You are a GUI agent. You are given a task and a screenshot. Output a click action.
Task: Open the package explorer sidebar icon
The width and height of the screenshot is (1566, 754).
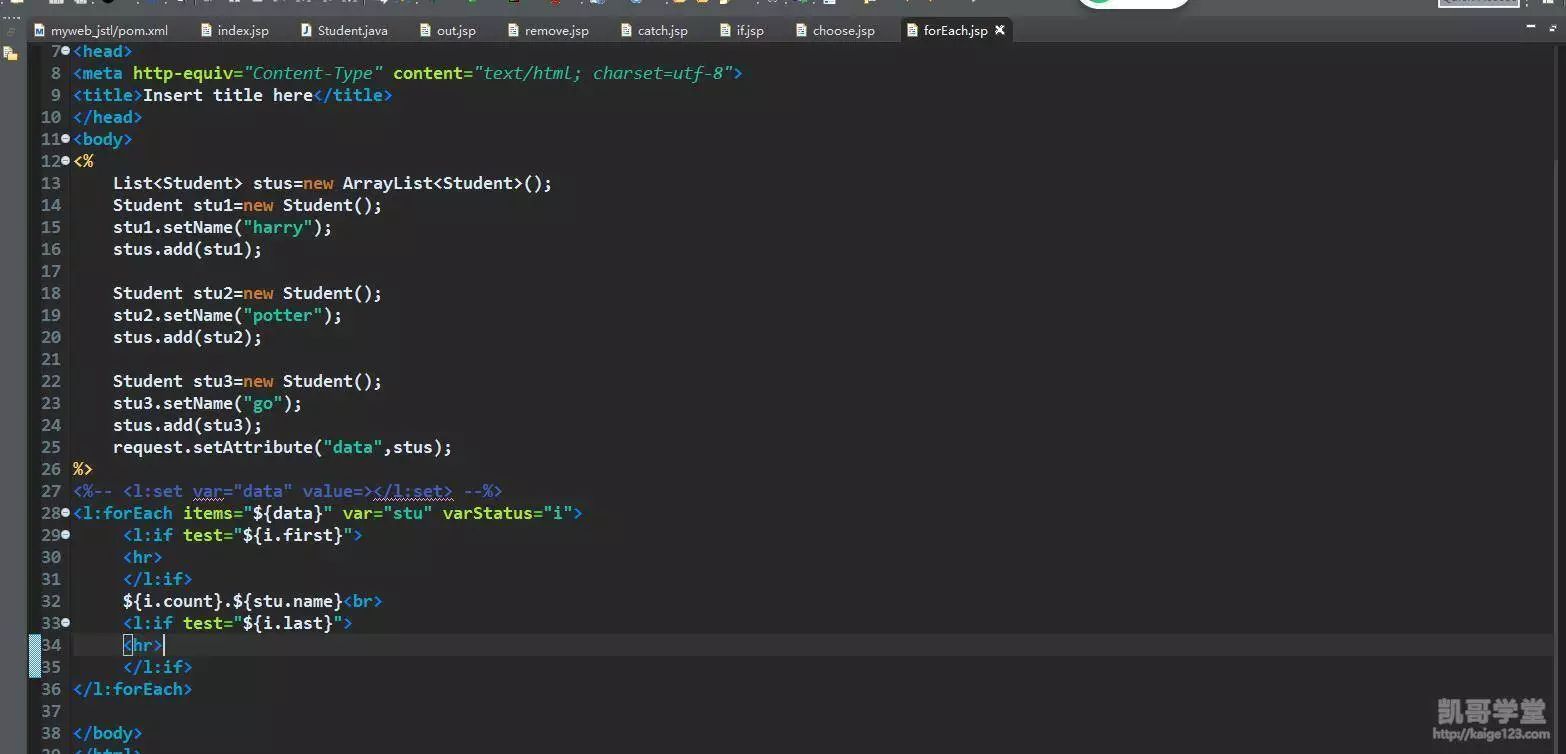click(x=10, y=54)
